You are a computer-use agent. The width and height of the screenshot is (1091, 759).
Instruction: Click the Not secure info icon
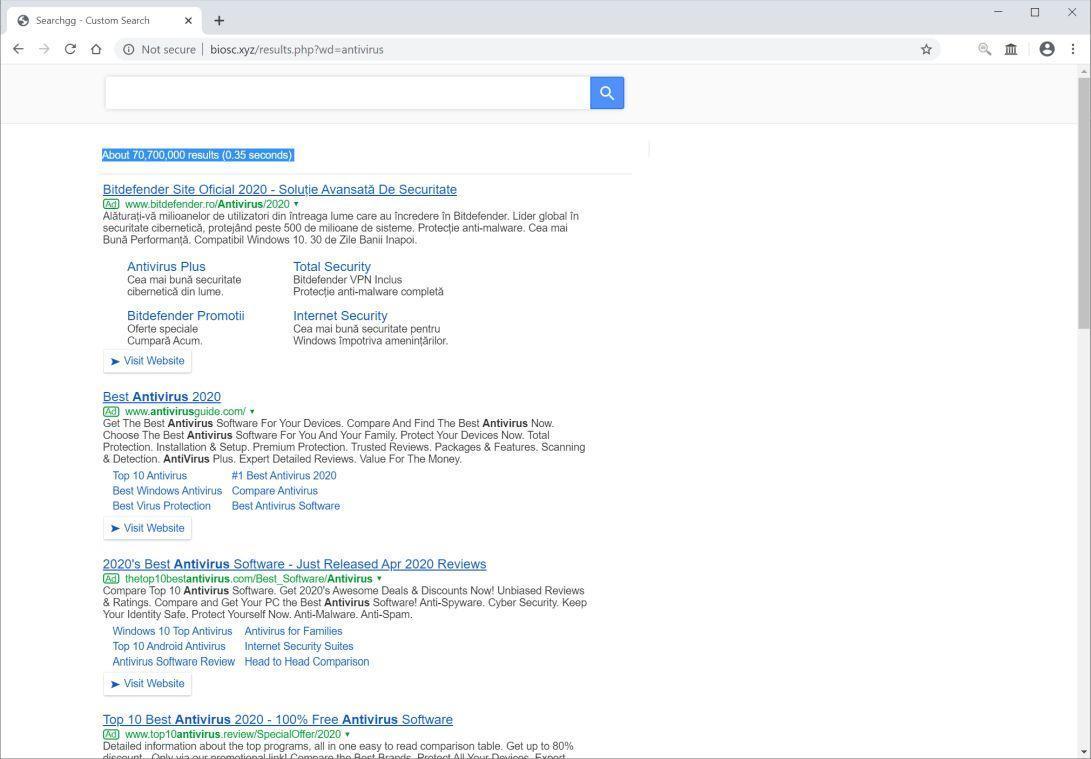[130, 48]
